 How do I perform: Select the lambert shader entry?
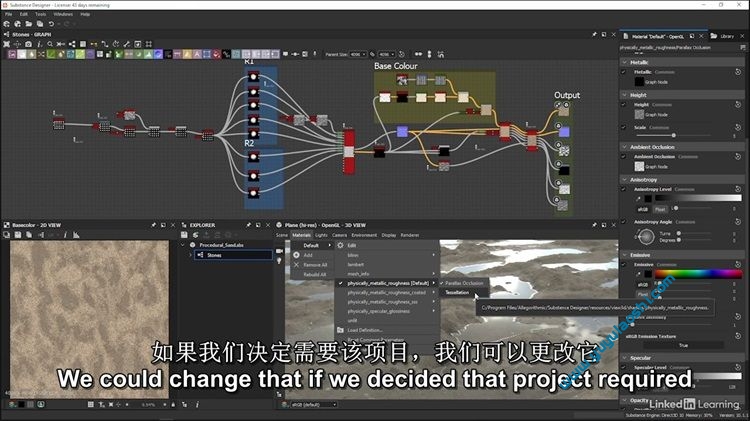coord(355,265)
